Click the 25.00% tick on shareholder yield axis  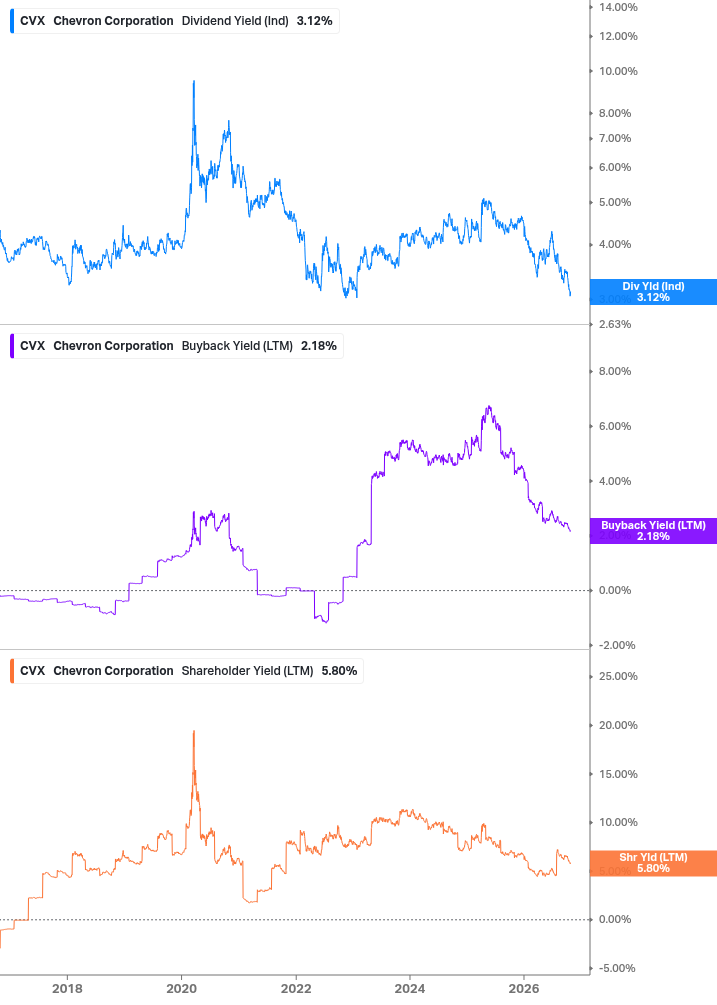coord(618,676)
